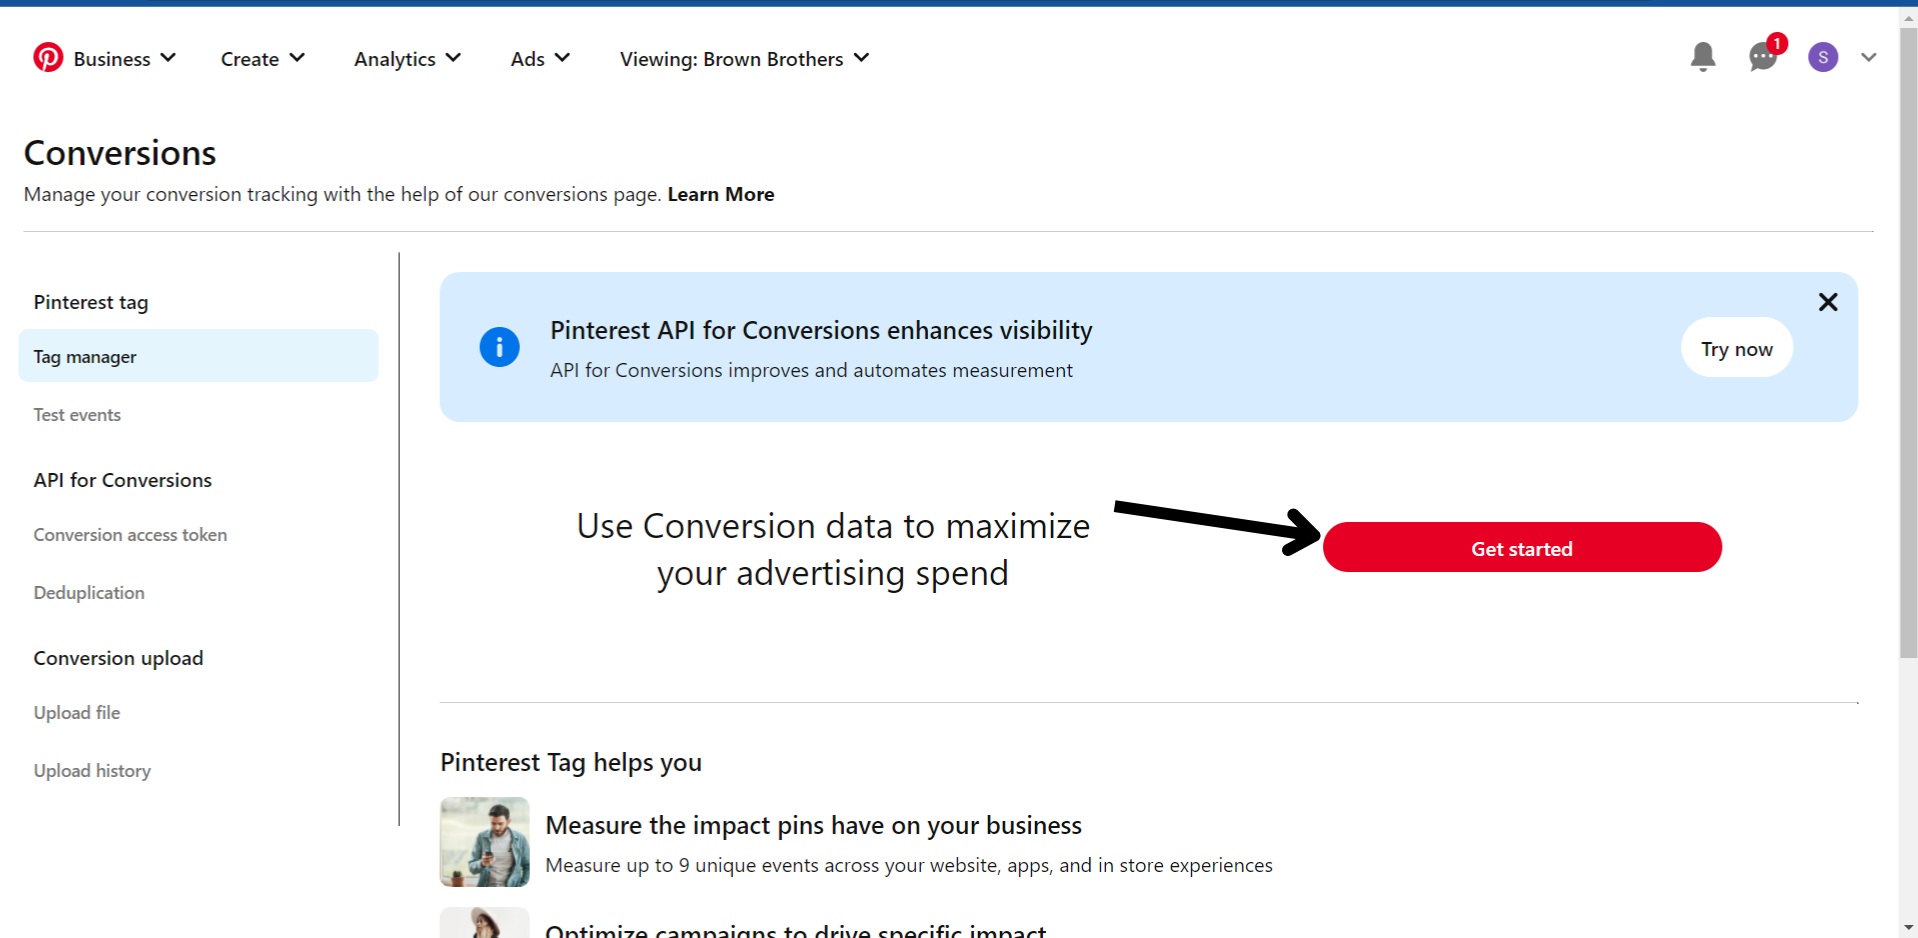1918x938 pixels.
Task: Open the Analytics dropdown menu
Action: pos(408,59)
